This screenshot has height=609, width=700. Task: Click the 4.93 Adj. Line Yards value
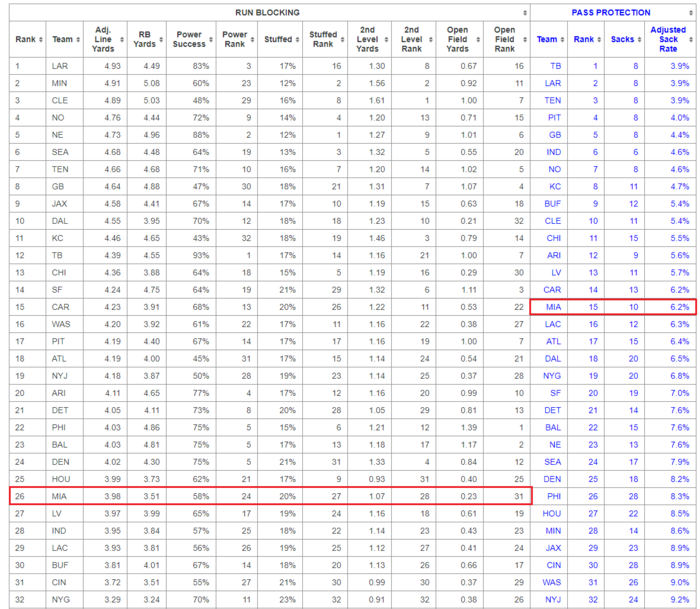coord(112,66)
